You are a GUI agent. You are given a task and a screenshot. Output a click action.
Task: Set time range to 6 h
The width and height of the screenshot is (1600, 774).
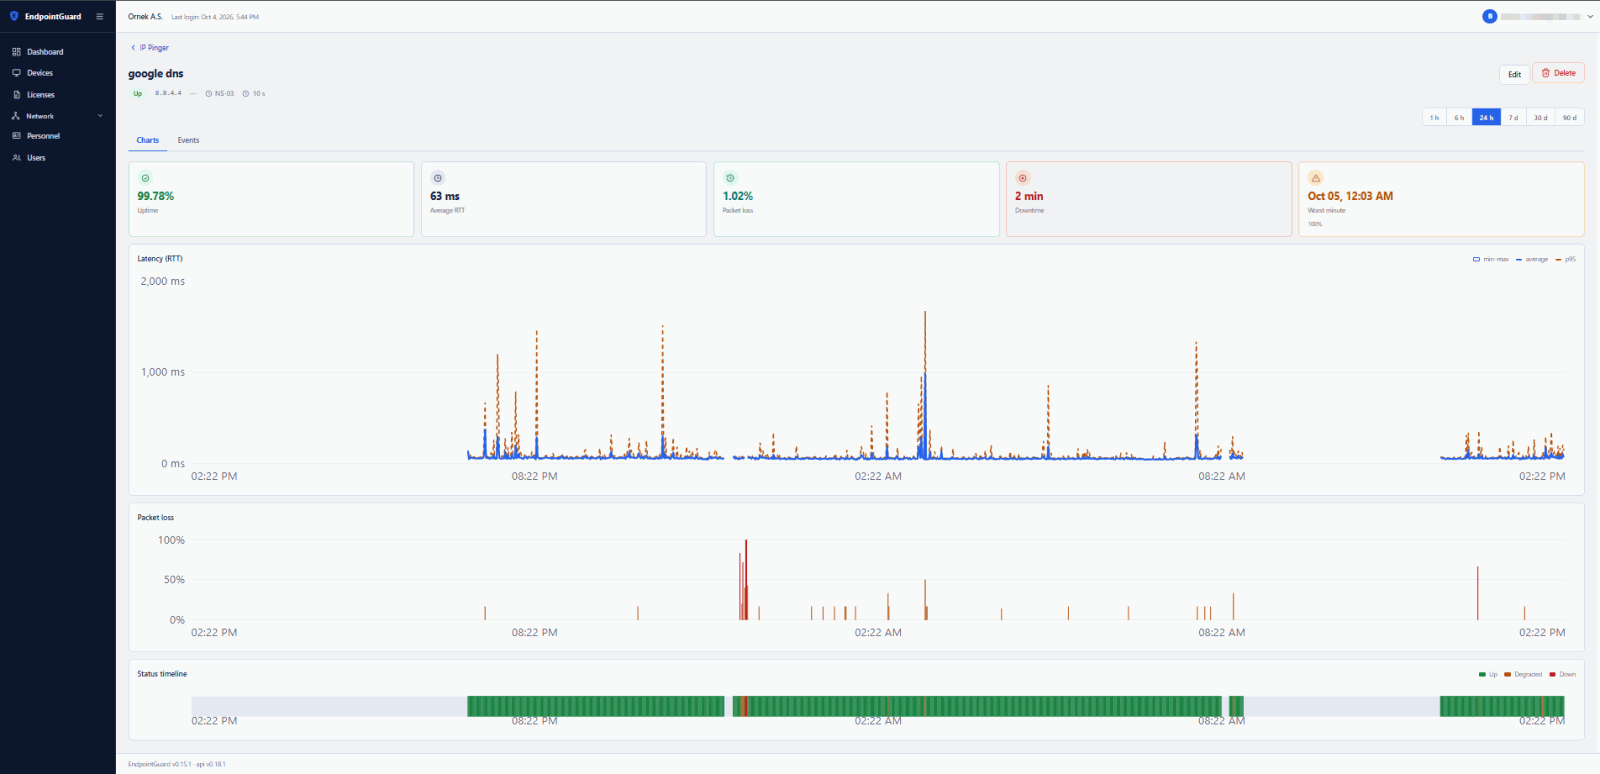point(1459,118)
